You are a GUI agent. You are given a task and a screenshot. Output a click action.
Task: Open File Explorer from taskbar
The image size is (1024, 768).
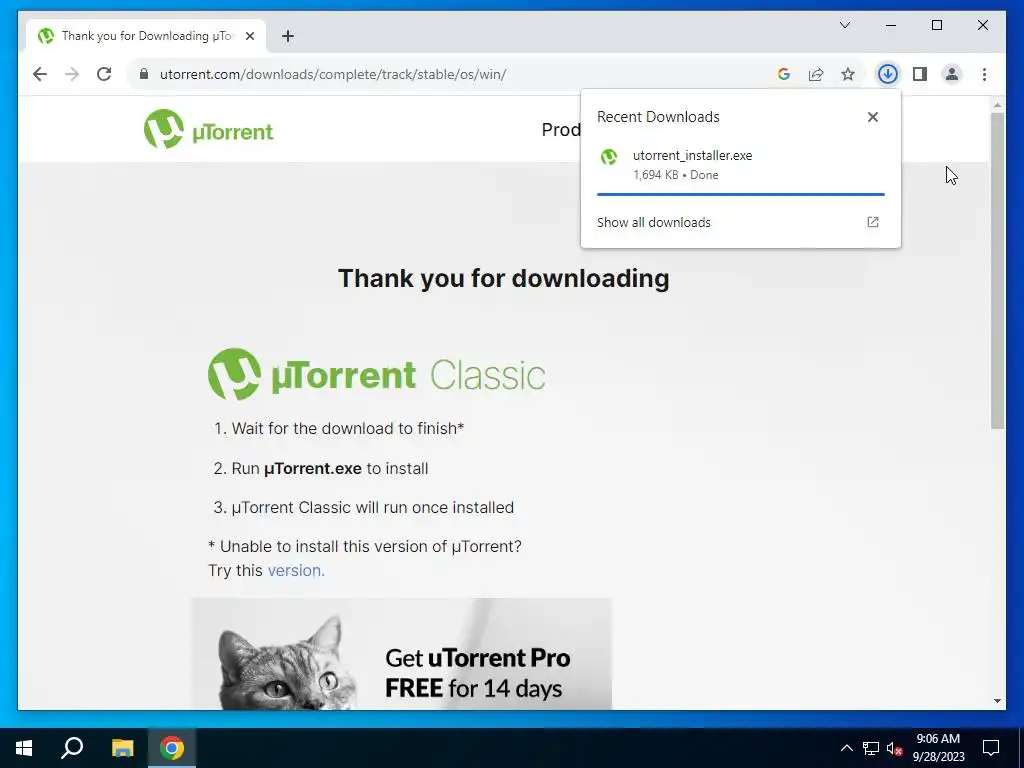pos(122,748)
